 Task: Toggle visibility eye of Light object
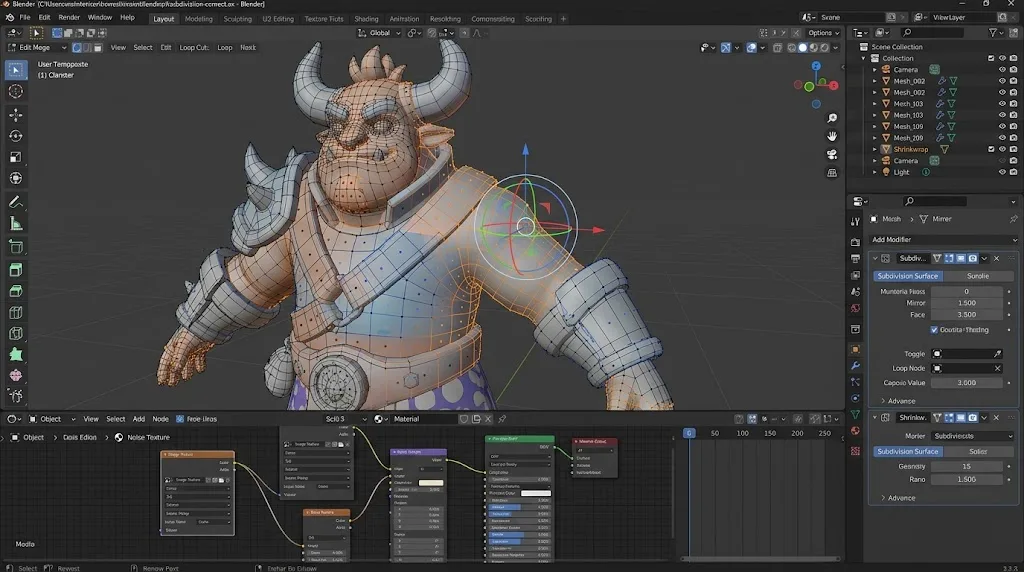1002,172
